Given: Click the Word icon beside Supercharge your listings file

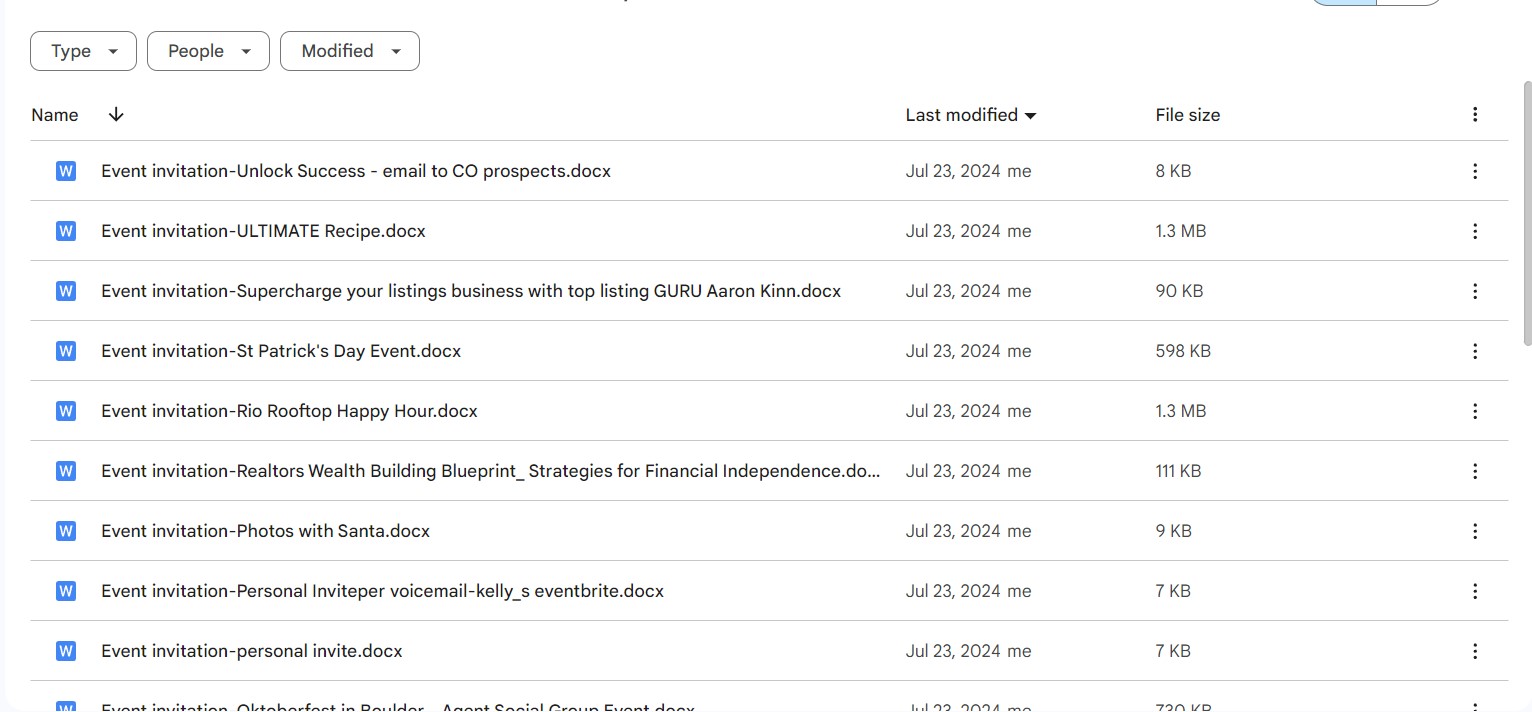Looking at the screenshot, I should [66, 291].
